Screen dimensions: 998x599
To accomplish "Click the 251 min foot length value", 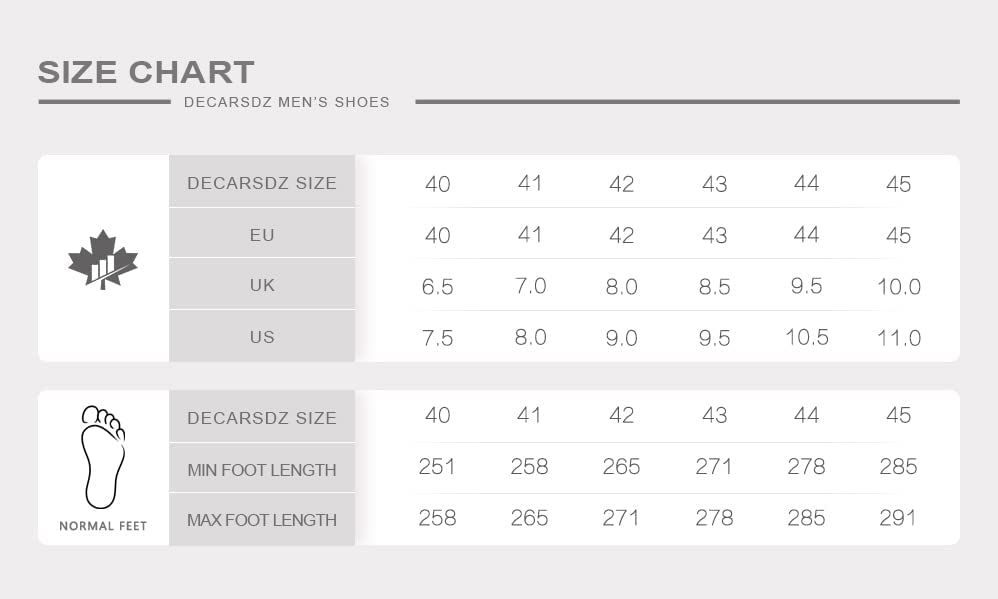I will coord(437,467).
